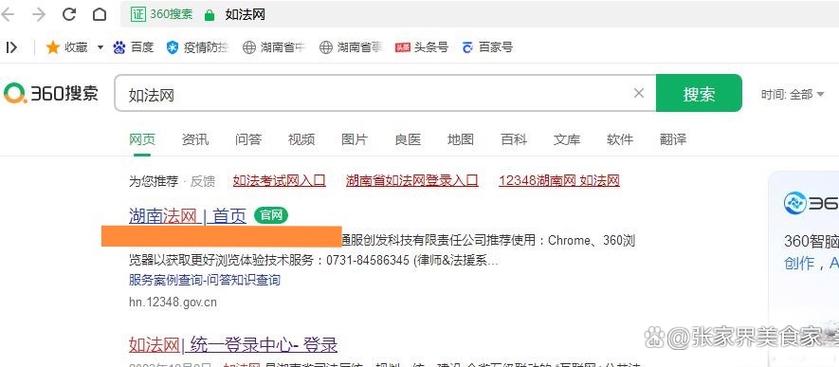The image size is (839, 367).
Task: Open the 头条号 bookmark
Action: pyautogui.click(x=421, y=47)
